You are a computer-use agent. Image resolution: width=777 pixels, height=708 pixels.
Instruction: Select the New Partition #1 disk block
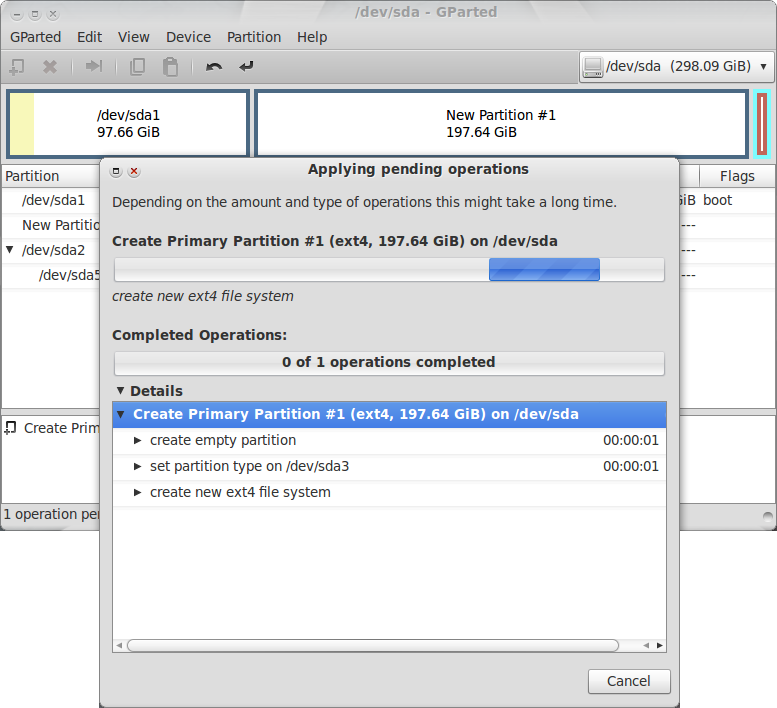tap(501, 123)
